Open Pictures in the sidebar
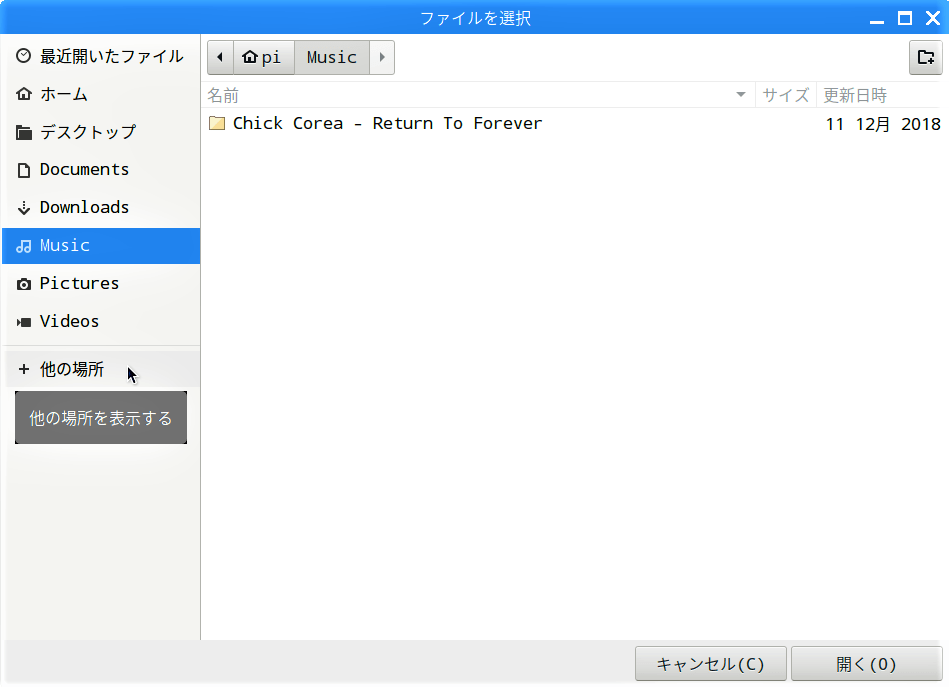 click(101, 284)
